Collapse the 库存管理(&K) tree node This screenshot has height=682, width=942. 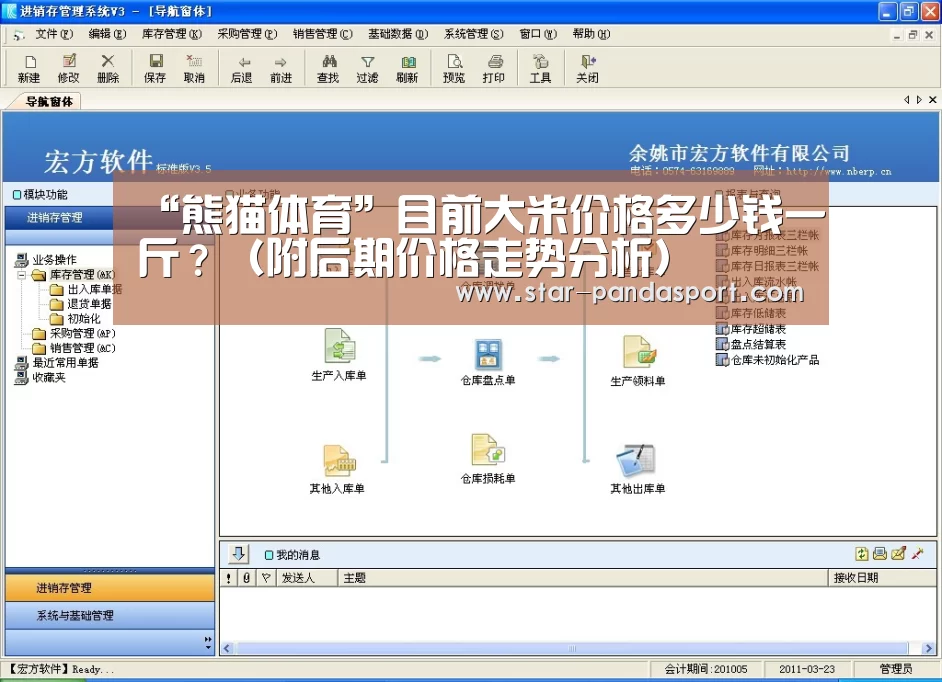click(x=22, y=275)
